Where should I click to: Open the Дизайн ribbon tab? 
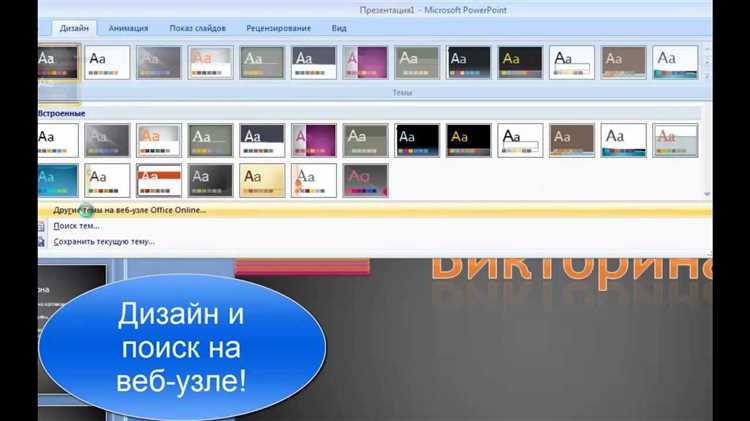coord(74,28)
